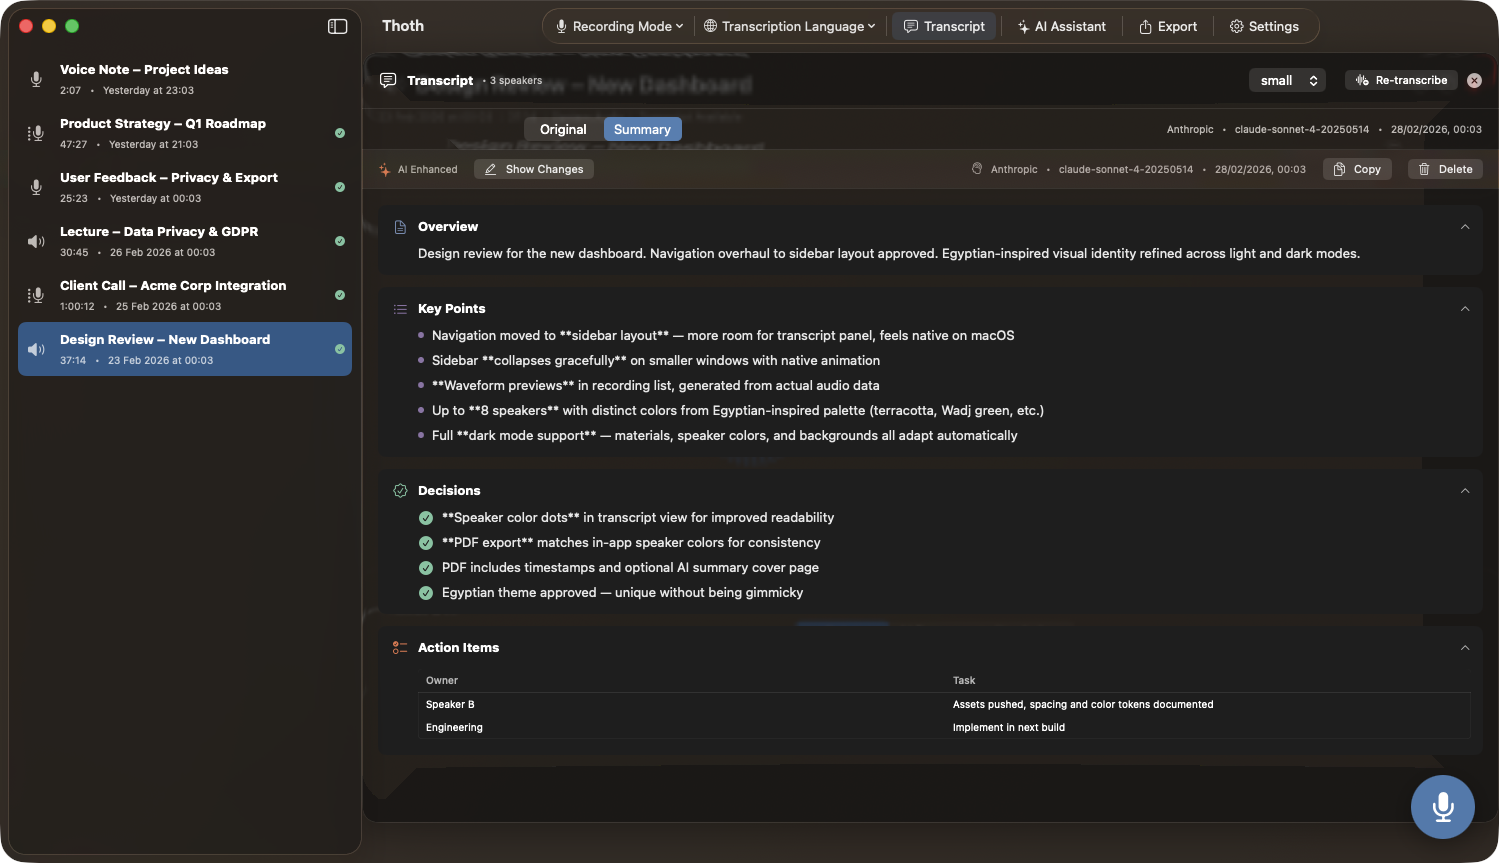The height and width of the screenshot is (863, 1499).
Task: Collapse the Overview section
Action: coord(1464,227)
